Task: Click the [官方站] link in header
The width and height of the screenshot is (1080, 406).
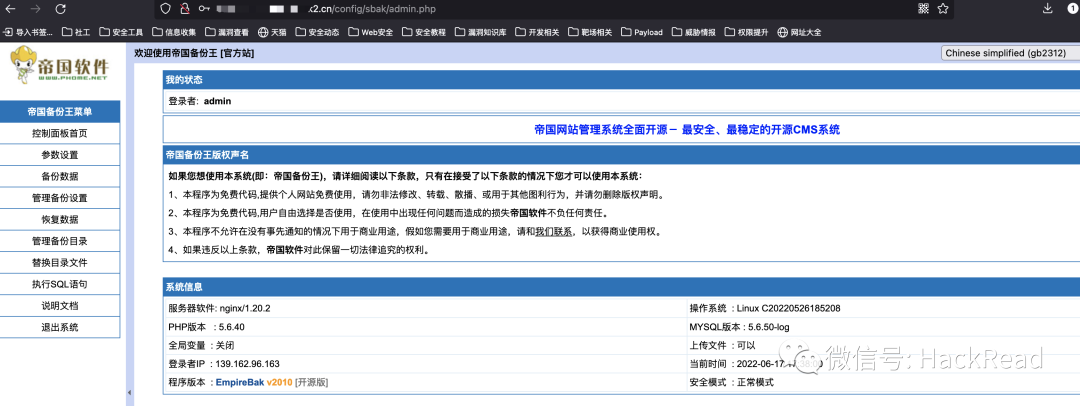Action: [236, 53]
